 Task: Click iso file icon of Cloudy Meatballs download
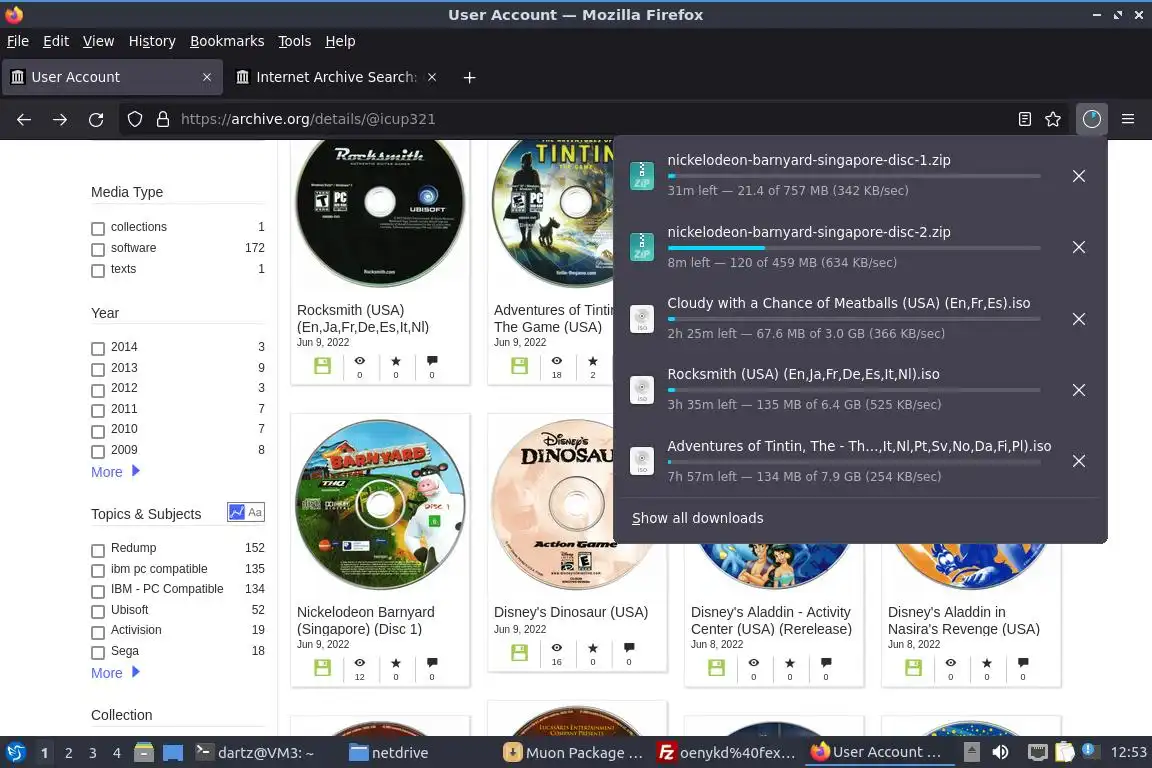click(x=642, y=319)
